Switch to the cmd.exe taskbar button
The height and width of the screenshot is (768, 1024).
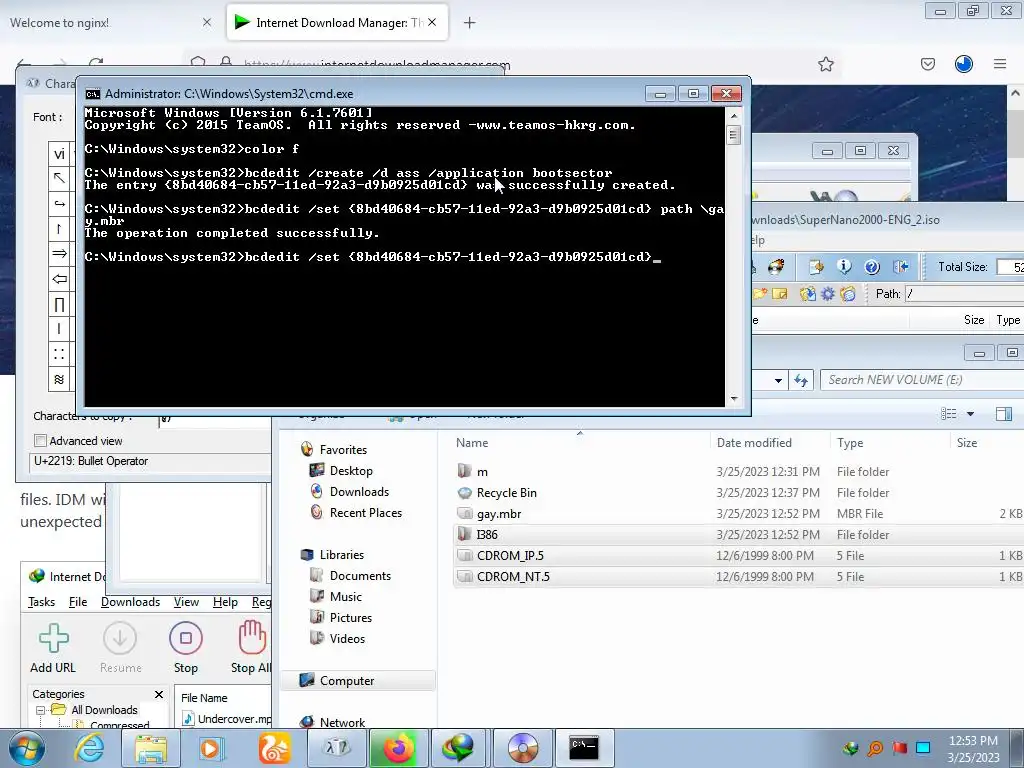(x=584, y=747)
